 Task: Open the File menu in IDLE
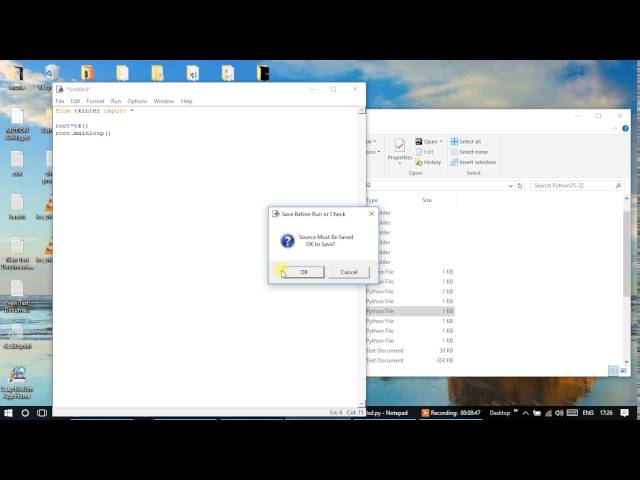click(x=60, y=101)
